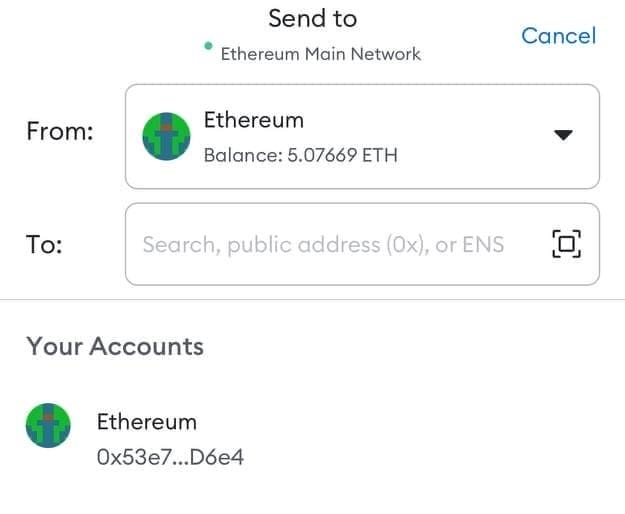
Task: Click the avatar in the From account box
Action: point(167,136)
